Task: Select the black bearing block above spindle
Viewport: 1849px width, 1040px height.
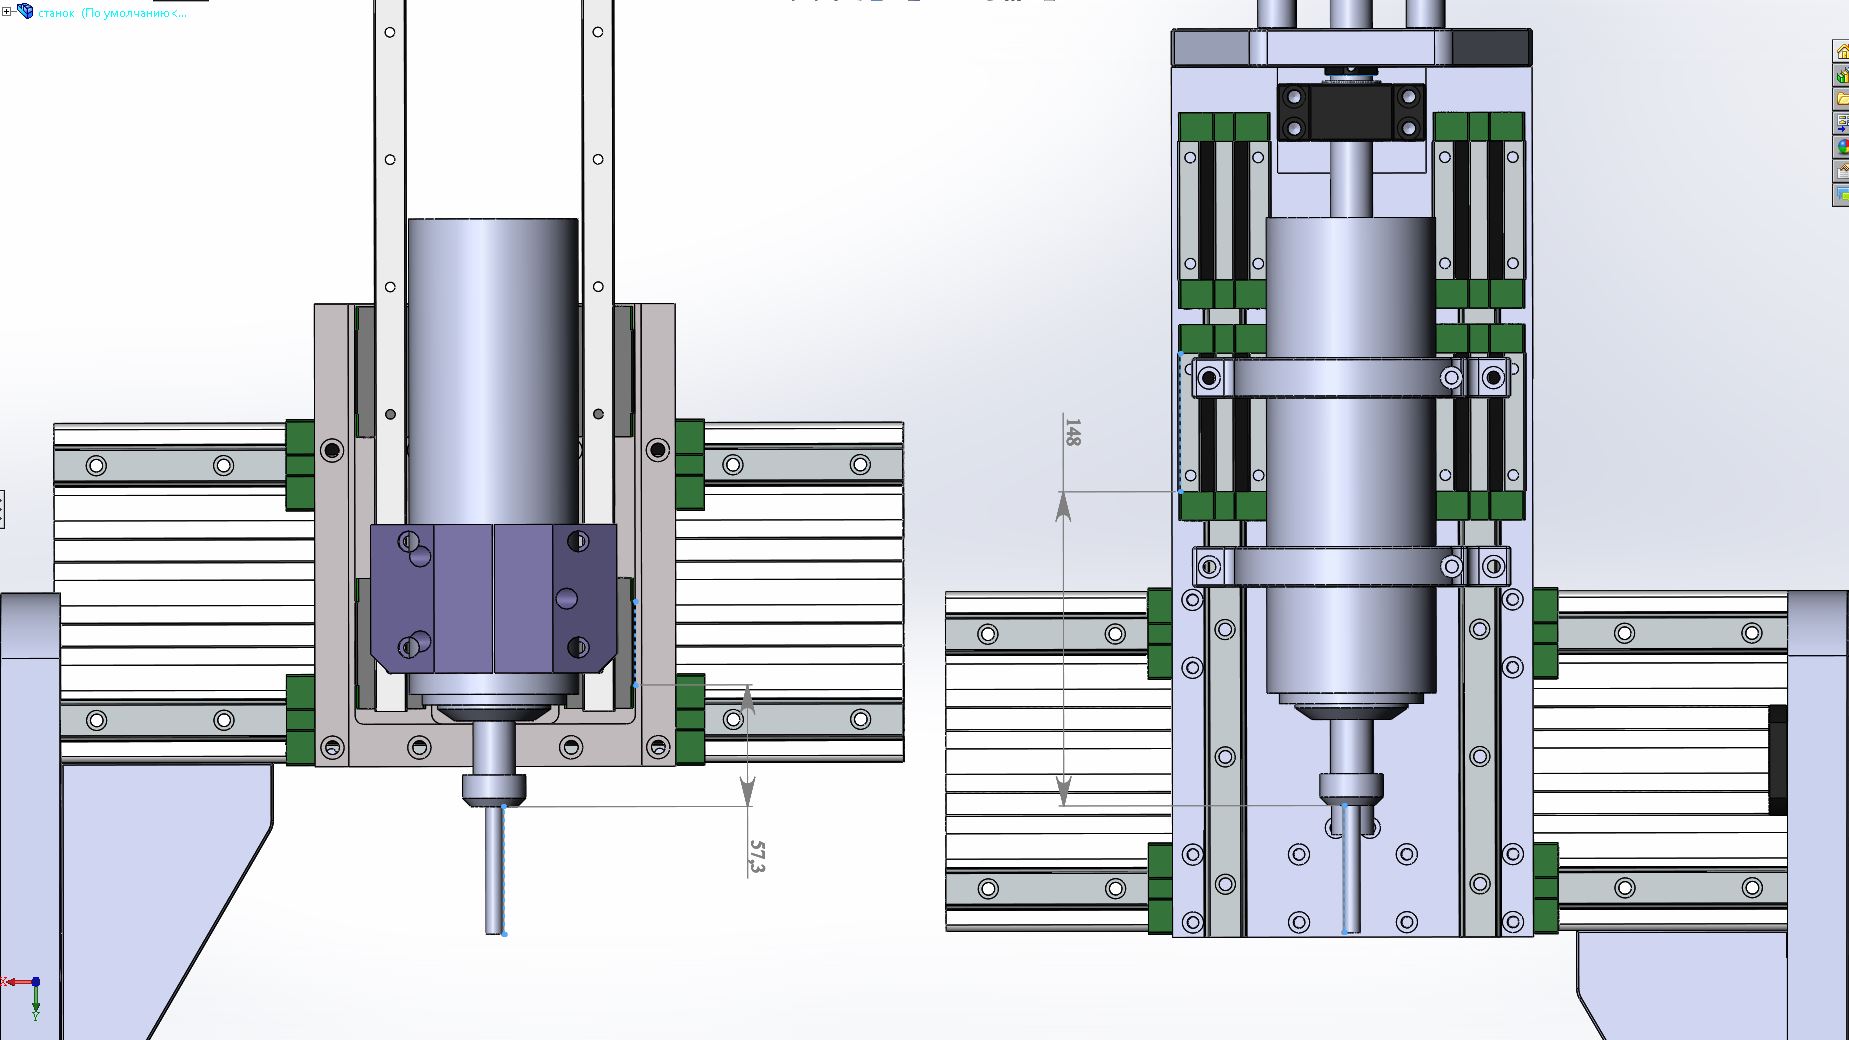Action: 1351,111
